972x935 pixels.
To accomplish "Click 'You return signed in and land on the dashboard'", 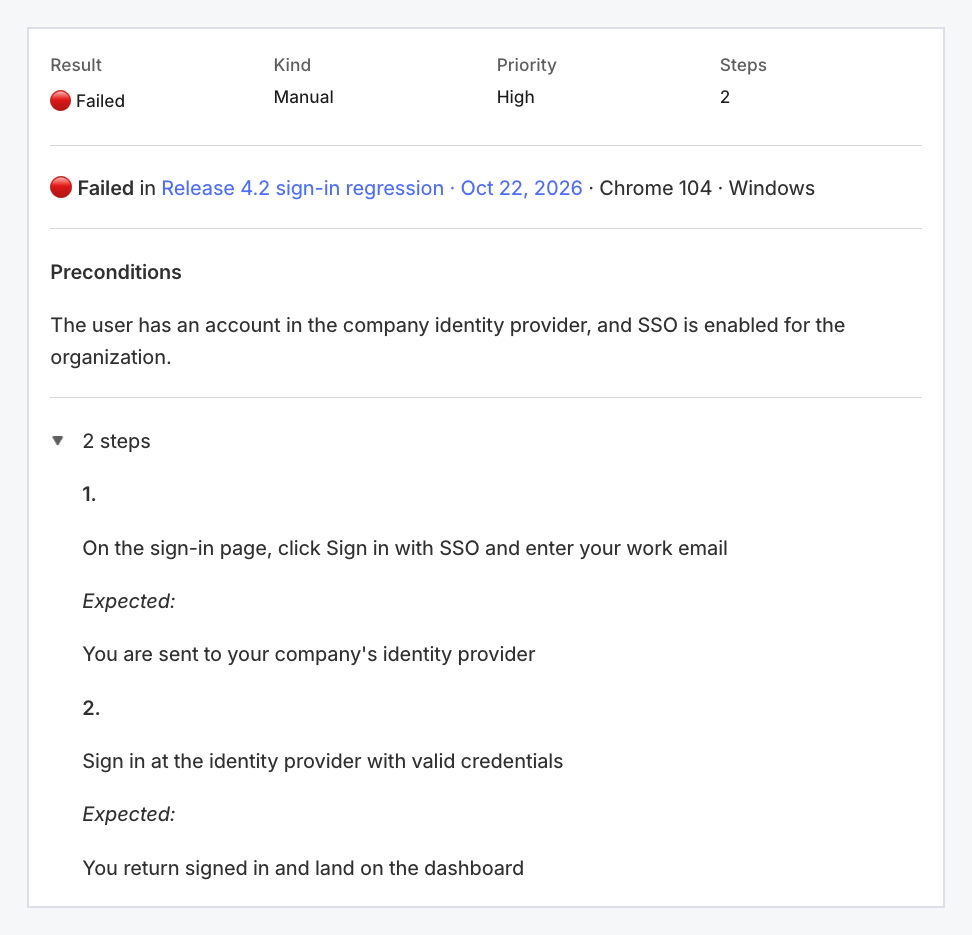I will 303,867.
